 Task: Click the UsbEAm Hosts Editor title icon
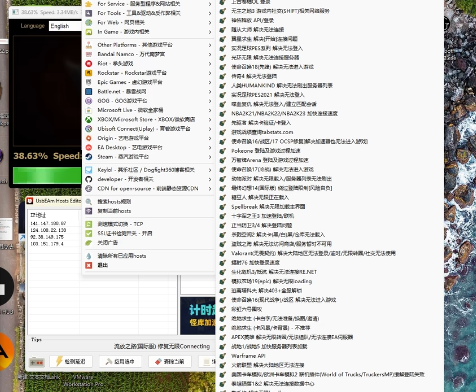click(30, 201)
